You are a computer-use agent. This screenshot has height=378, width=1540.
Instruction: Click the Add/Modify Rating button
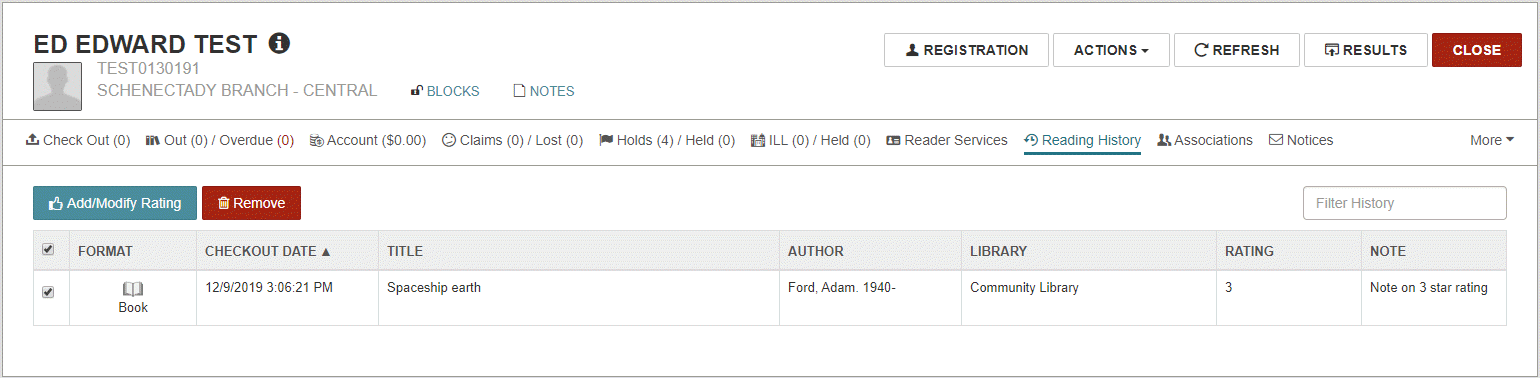pyautogui.click(x=115, y=203)
